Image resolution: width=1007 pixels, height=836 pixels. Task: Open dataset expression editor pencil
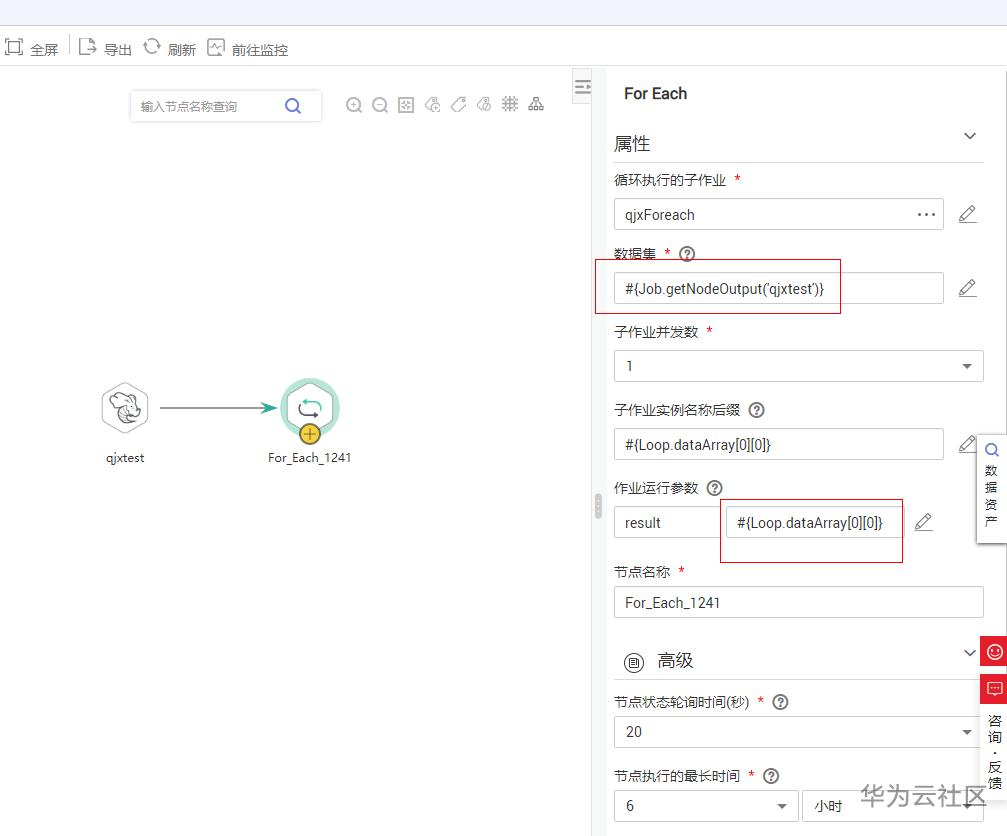pyautogui.click(x=967, y=288)
